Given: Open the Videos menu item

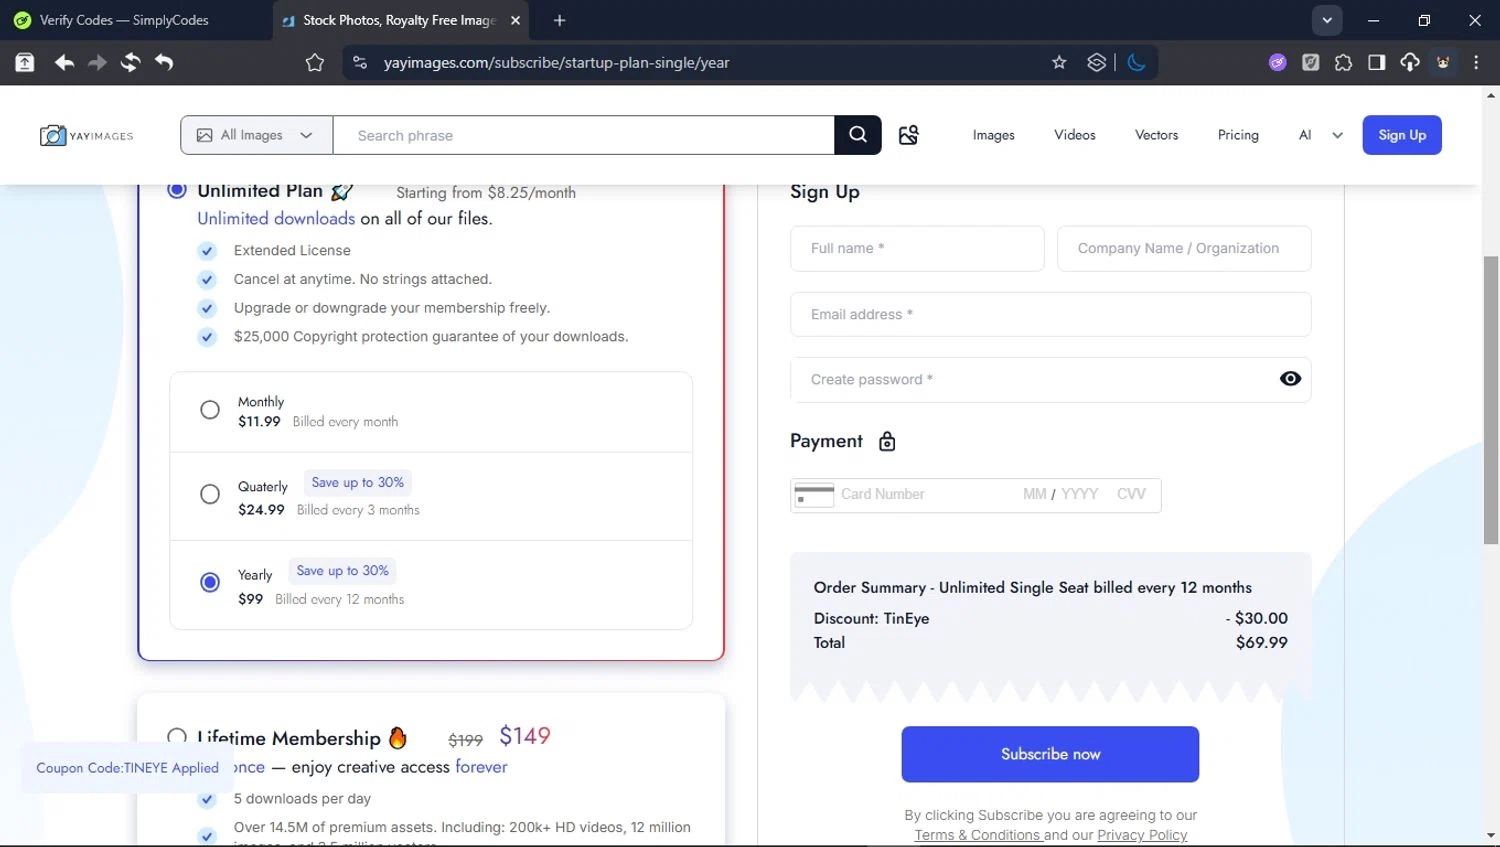Looking at the screenshot, I should [x=1075, y=135].
